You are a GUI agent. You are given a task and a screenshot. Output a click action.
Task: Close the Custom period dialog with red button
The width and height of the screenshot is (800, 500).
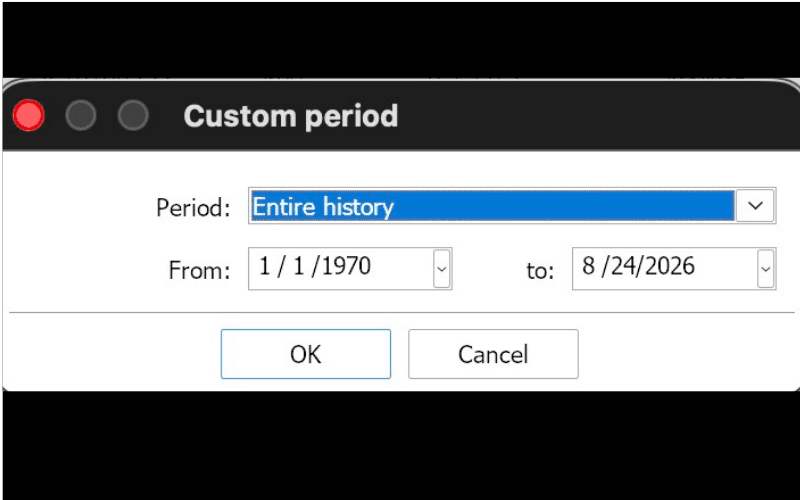29,115
